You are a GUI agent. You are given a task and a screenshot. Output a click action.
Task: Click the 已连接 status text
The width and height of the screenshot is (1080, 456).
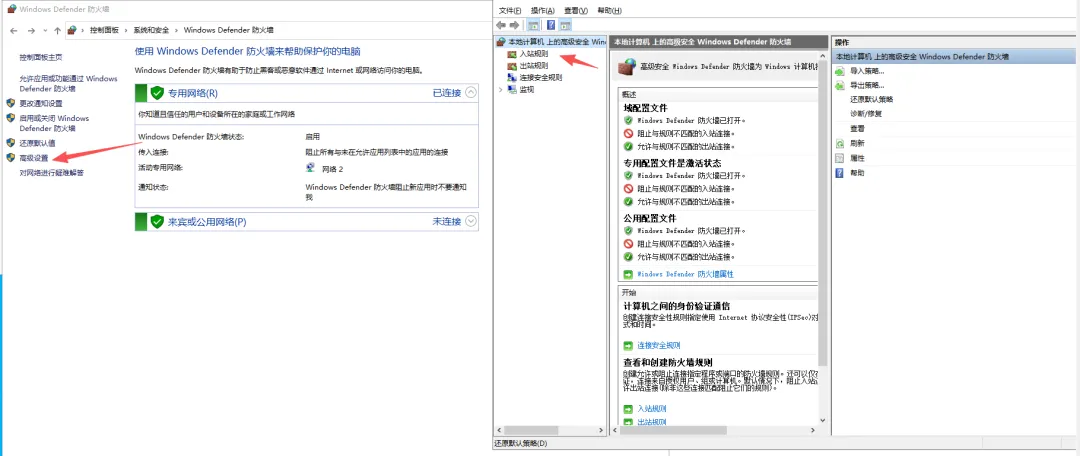[446, 92]
